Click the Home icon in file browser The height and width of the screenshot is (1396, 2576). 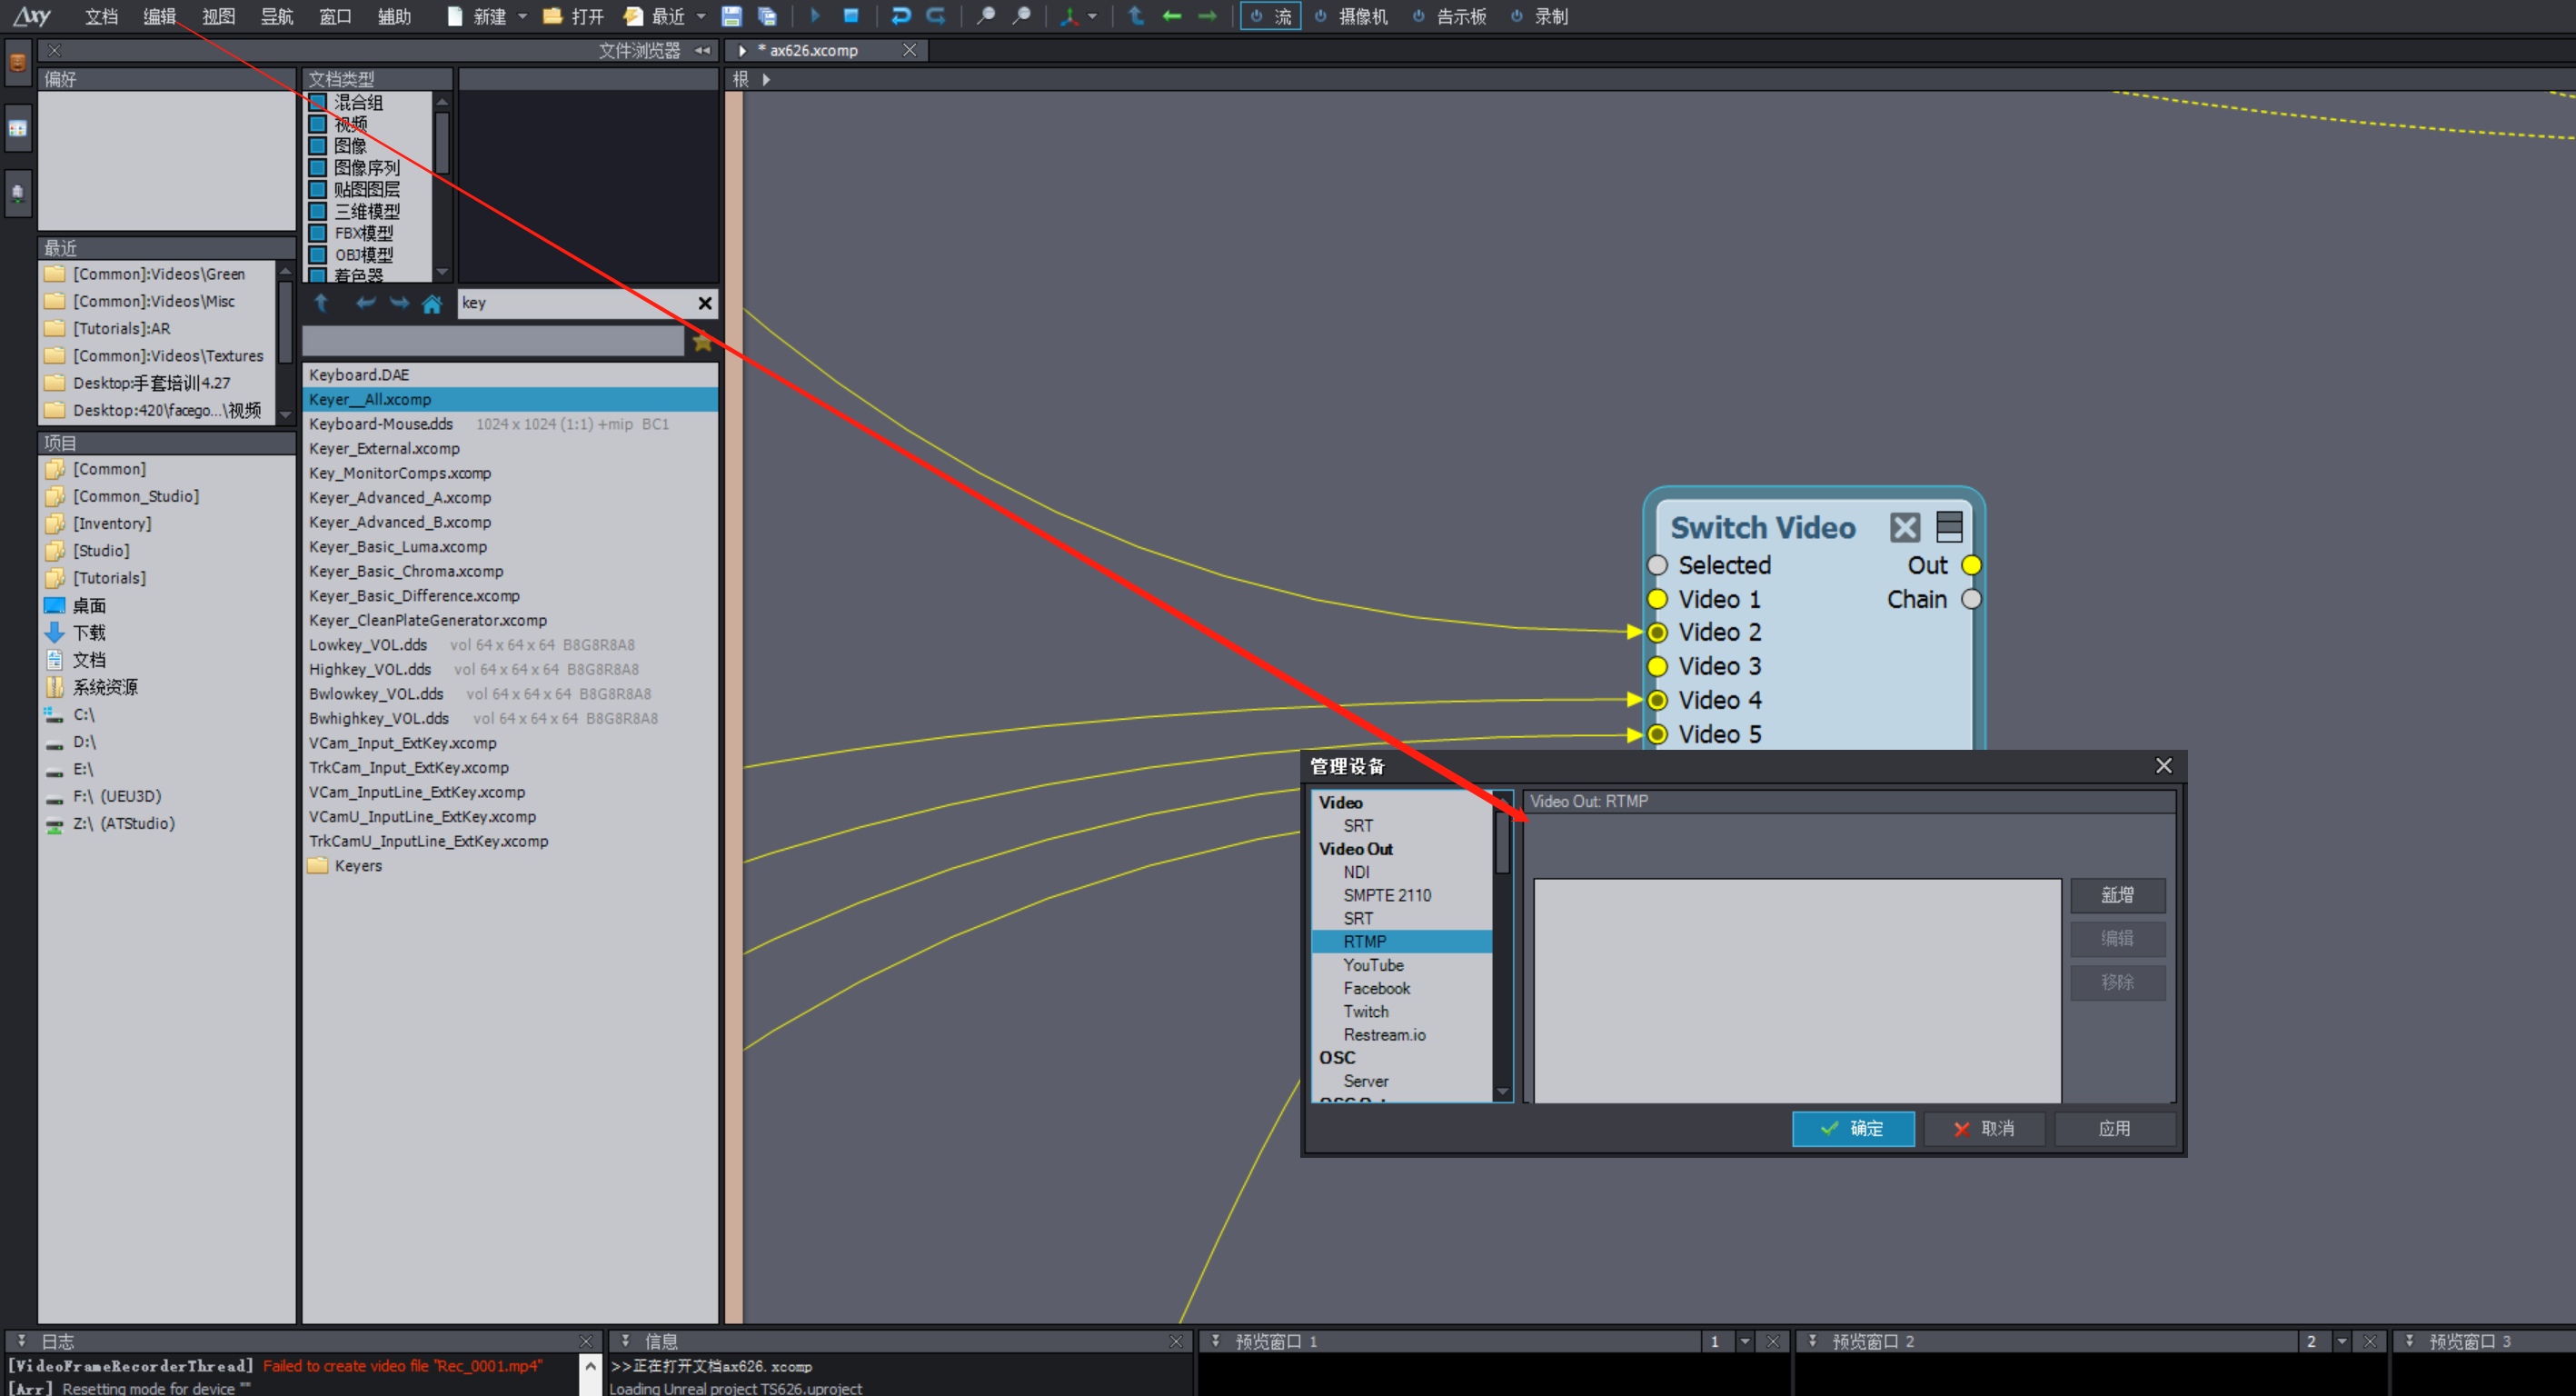(x=432, y=304)
